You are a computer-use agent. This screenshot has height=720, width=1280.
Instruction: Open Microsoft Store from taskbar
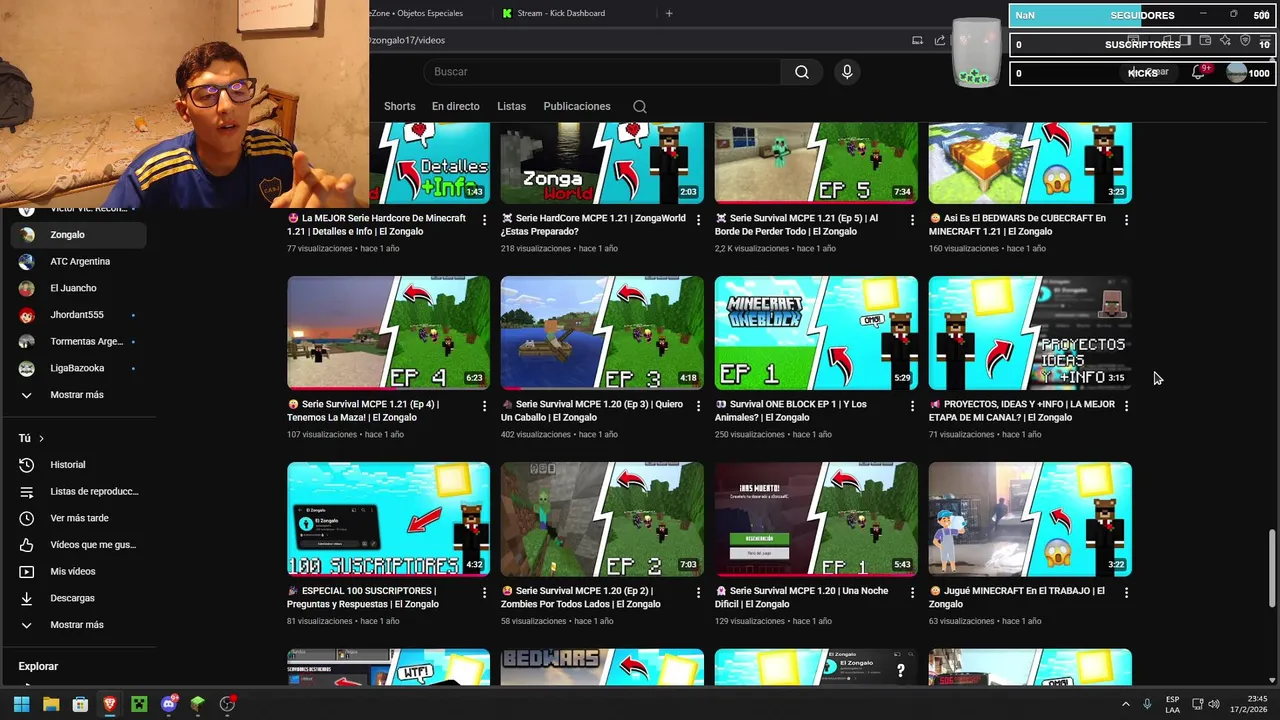click(x=80, y=704)
